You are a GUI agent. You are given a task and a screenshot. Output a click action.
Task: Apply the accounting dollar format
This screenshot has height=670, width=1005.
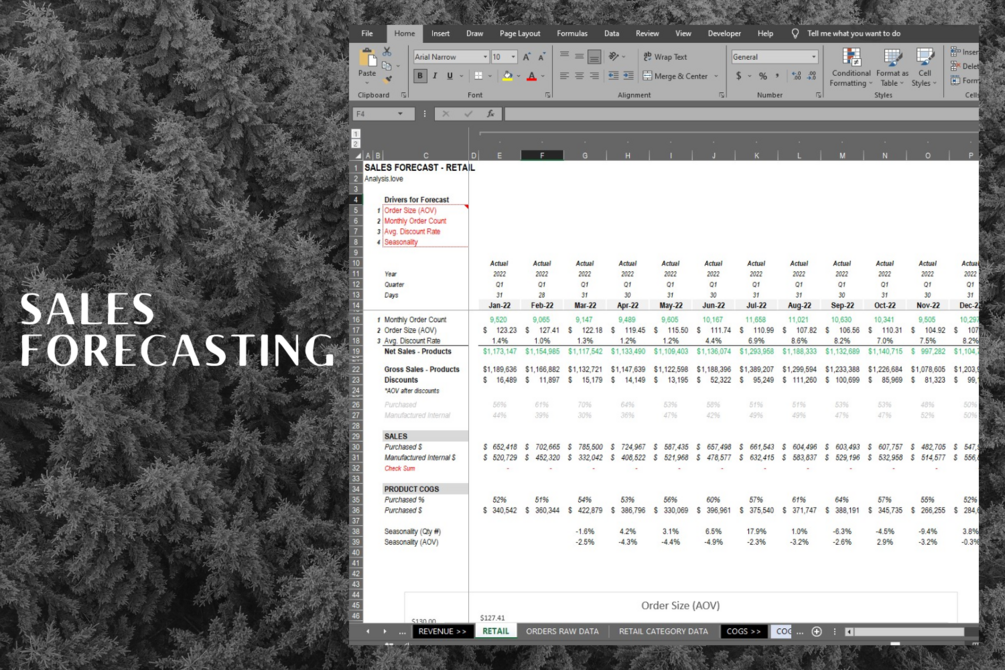tap(738, 76)
